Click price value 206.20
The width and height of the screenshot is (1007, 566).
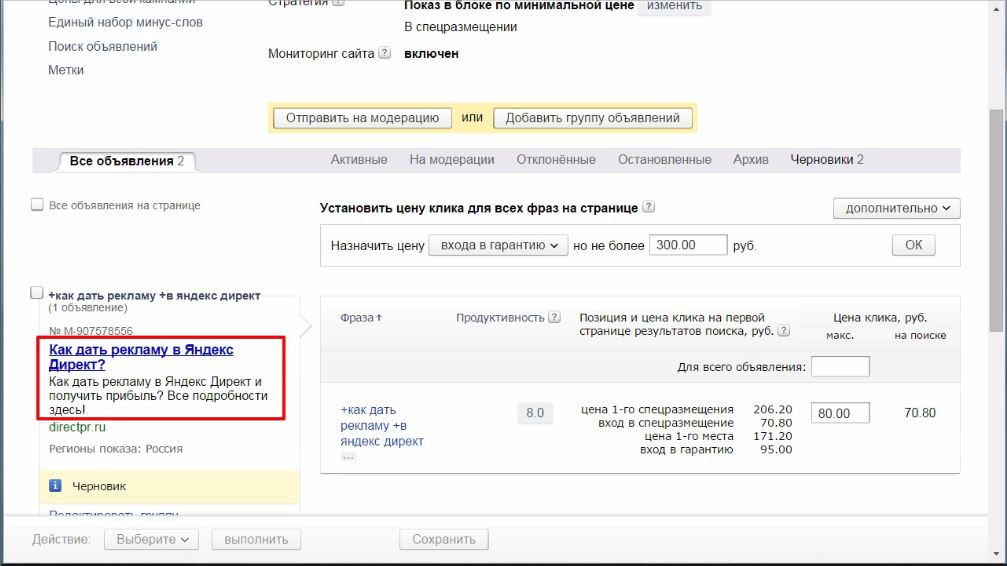point(773,409)
